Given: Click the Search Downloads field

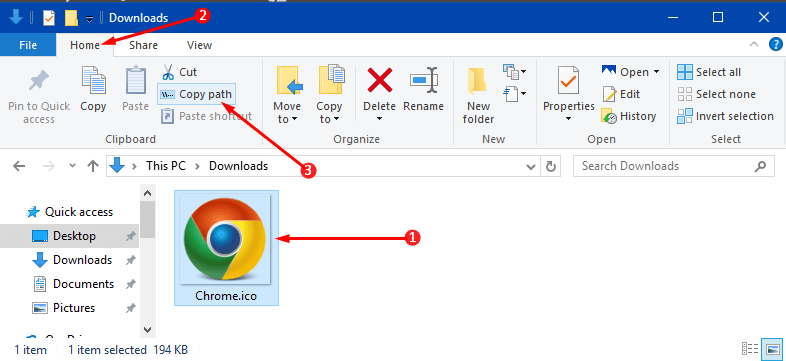Looking at the screenshot, I should [x=673, y=166].
